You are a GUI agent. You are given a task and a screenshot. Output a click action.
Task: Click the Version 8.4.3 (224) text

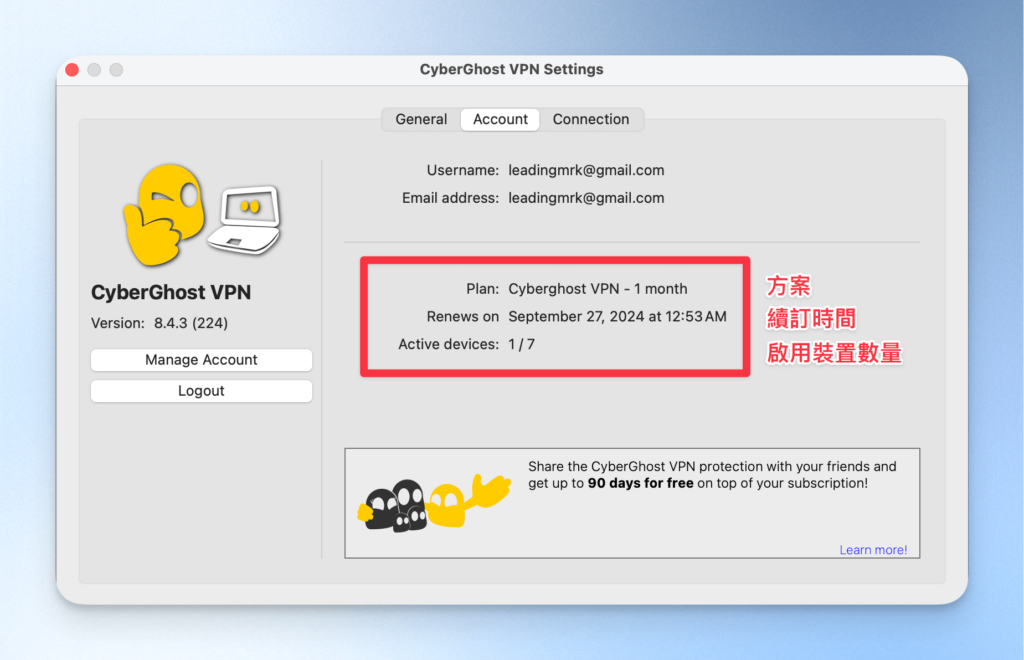159,323
